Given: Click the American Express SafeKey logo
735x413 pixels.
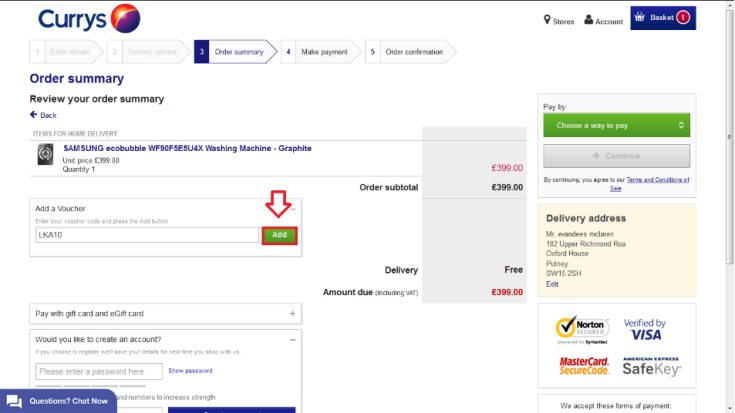Looking at the screenshot, I should point(652,366).
